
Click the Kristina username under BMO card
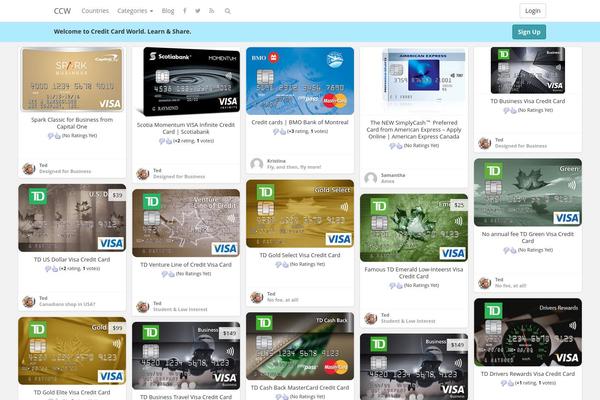coord(276,161)
